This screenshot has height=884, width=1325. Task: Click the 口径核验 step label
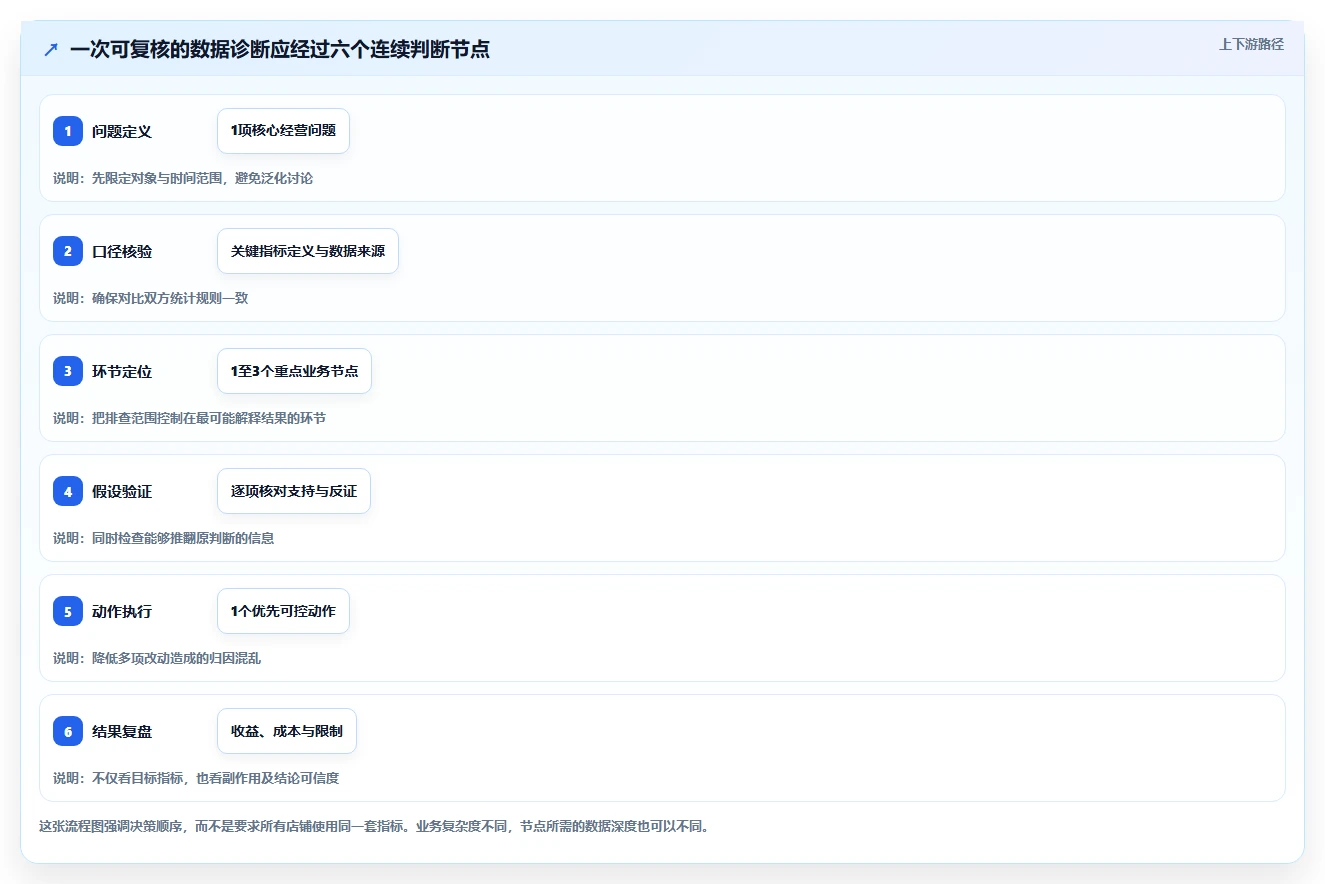tap(122, 251)
